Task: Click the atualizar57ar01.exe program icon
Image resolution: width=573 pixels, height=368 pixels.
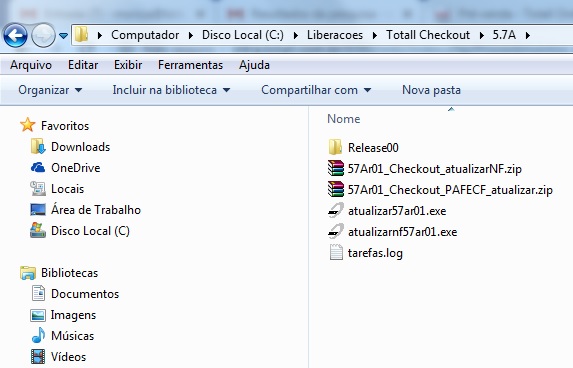Action: point(336,210)
